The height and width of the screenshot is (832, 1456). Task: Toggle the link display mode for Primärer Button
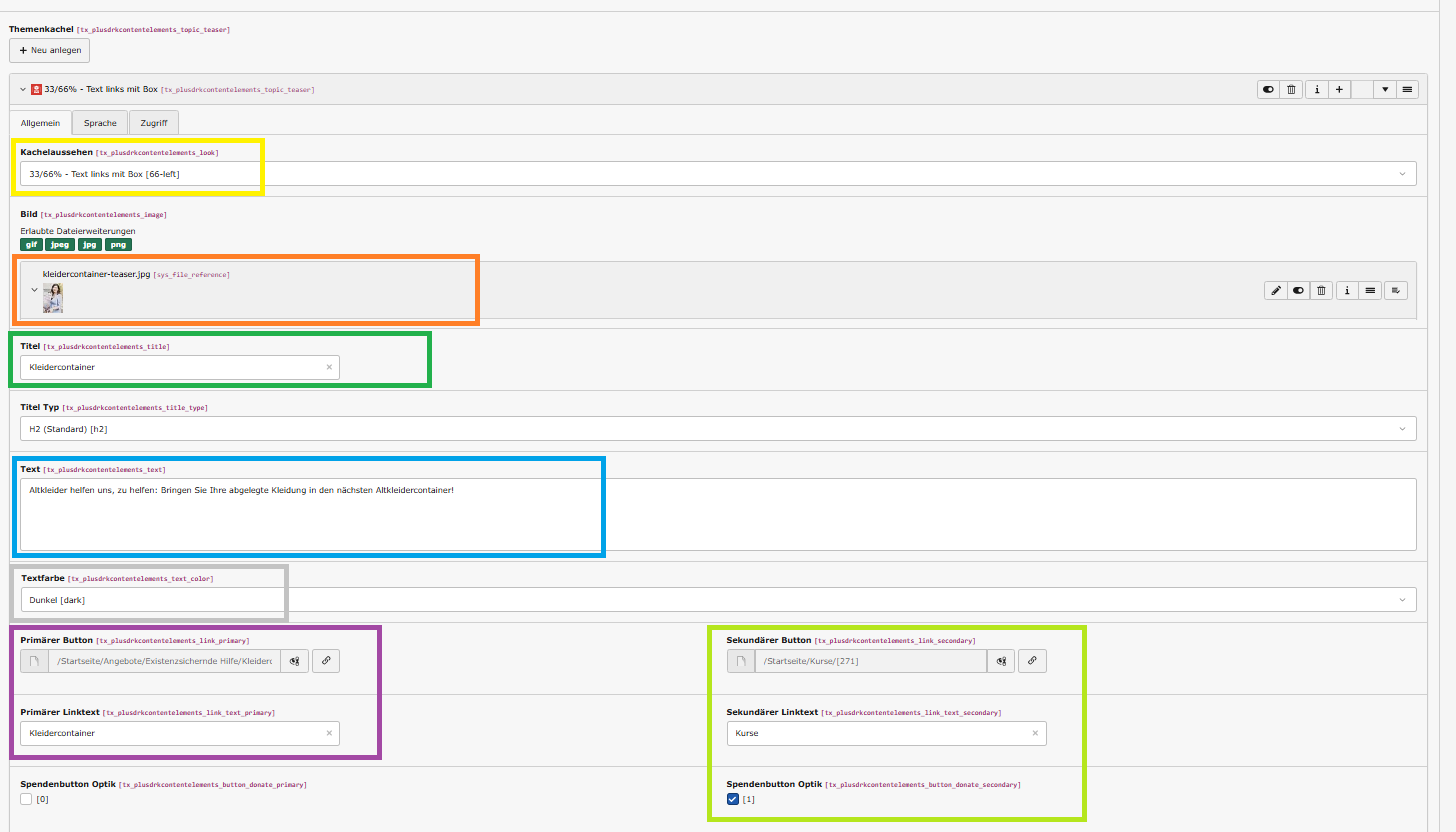click(295, 661)
